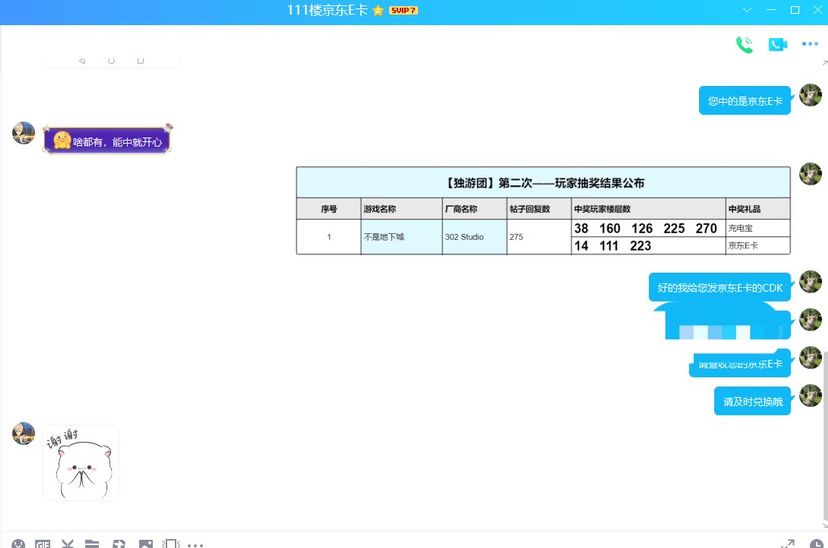The height and width of the screenshot is (548, 828).
Task: Open the lottery results table image
Action: (x=543, y=211)
